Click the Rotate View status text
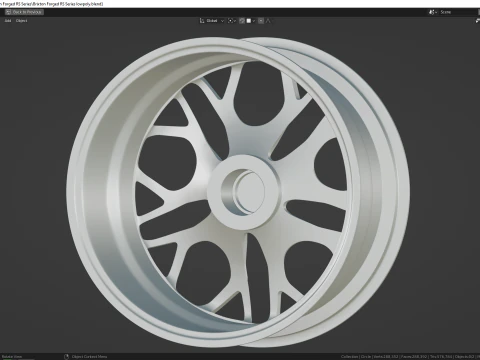480x360 pixels. click(12, 357)
